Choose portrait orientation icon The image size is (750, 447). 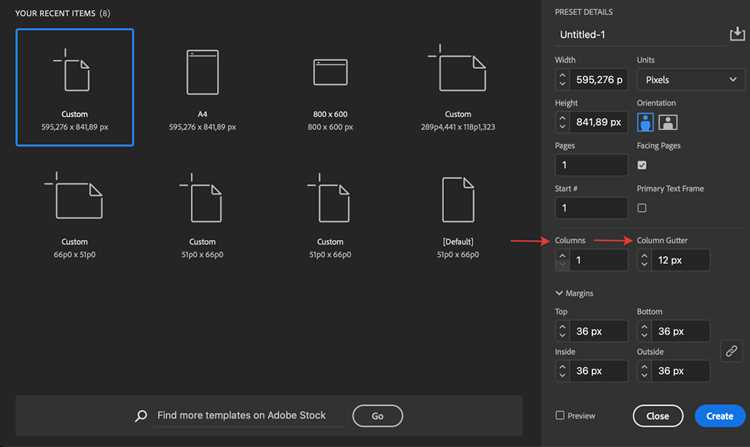[x=645, y=122]
